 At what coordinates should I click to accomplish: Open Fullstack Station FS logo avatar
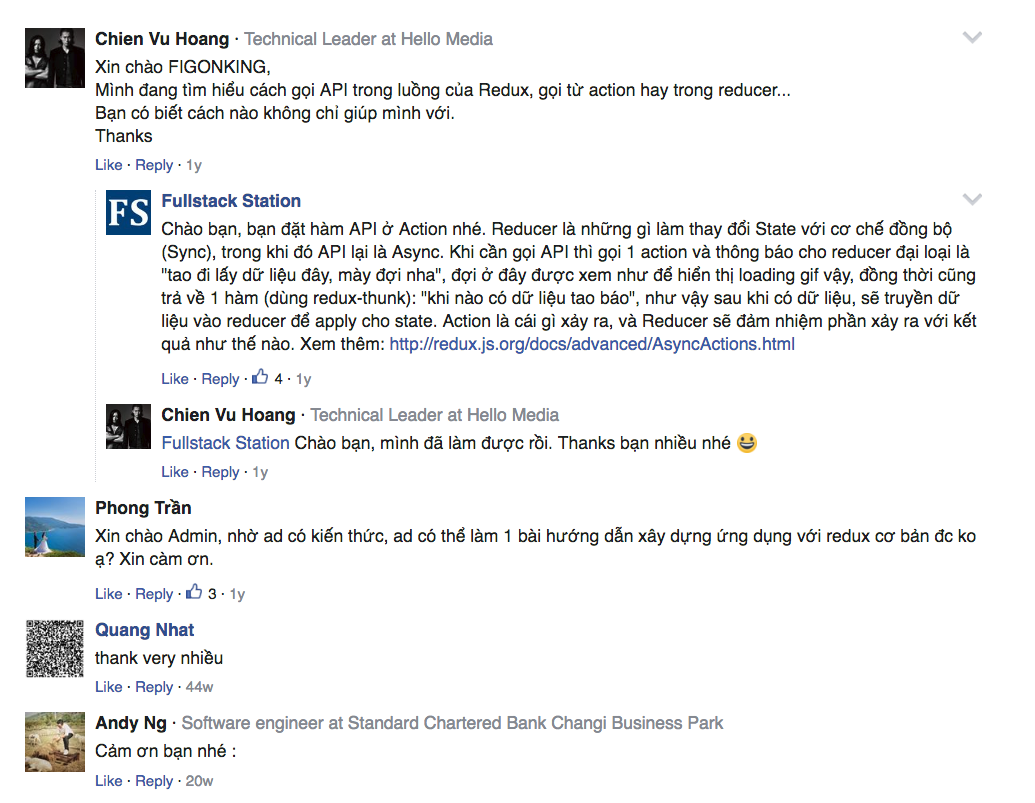[x=128, y=212]
